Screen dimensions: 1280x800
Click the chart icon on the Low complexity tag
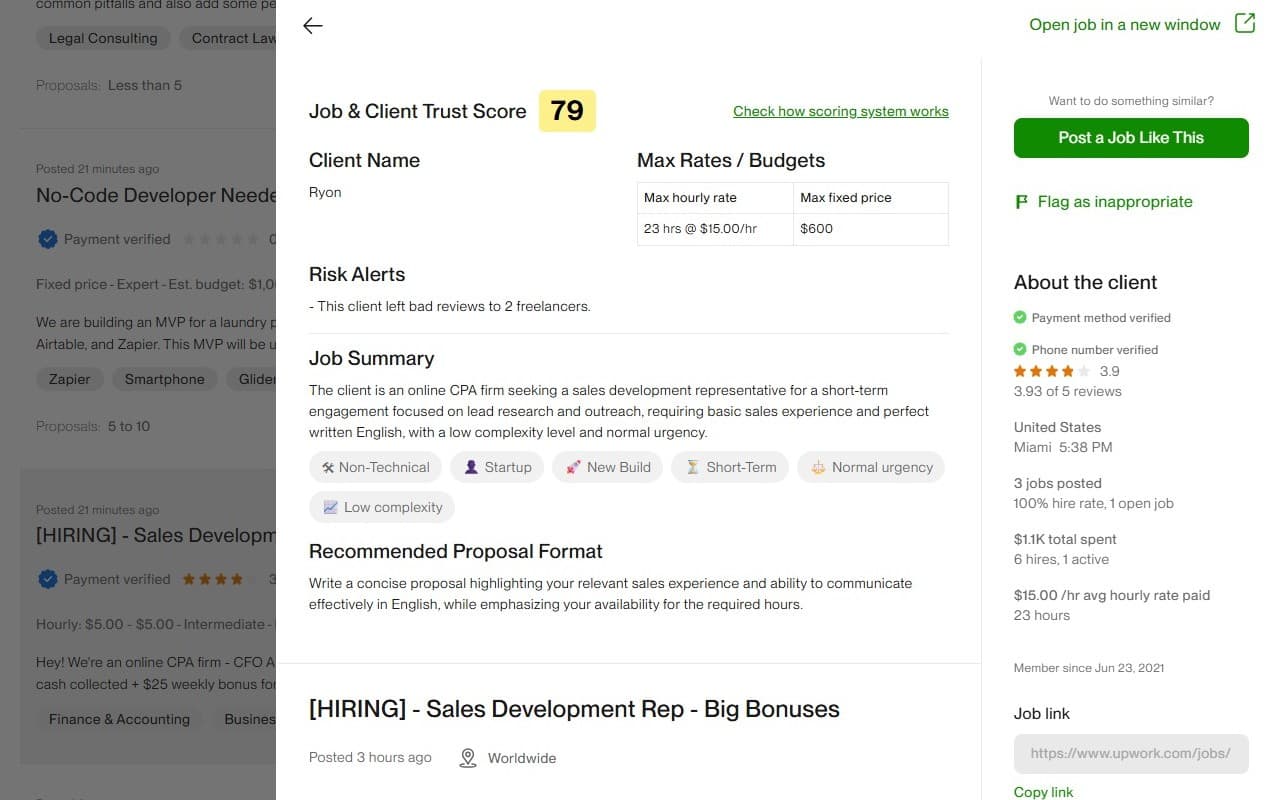tap(329, 507)
